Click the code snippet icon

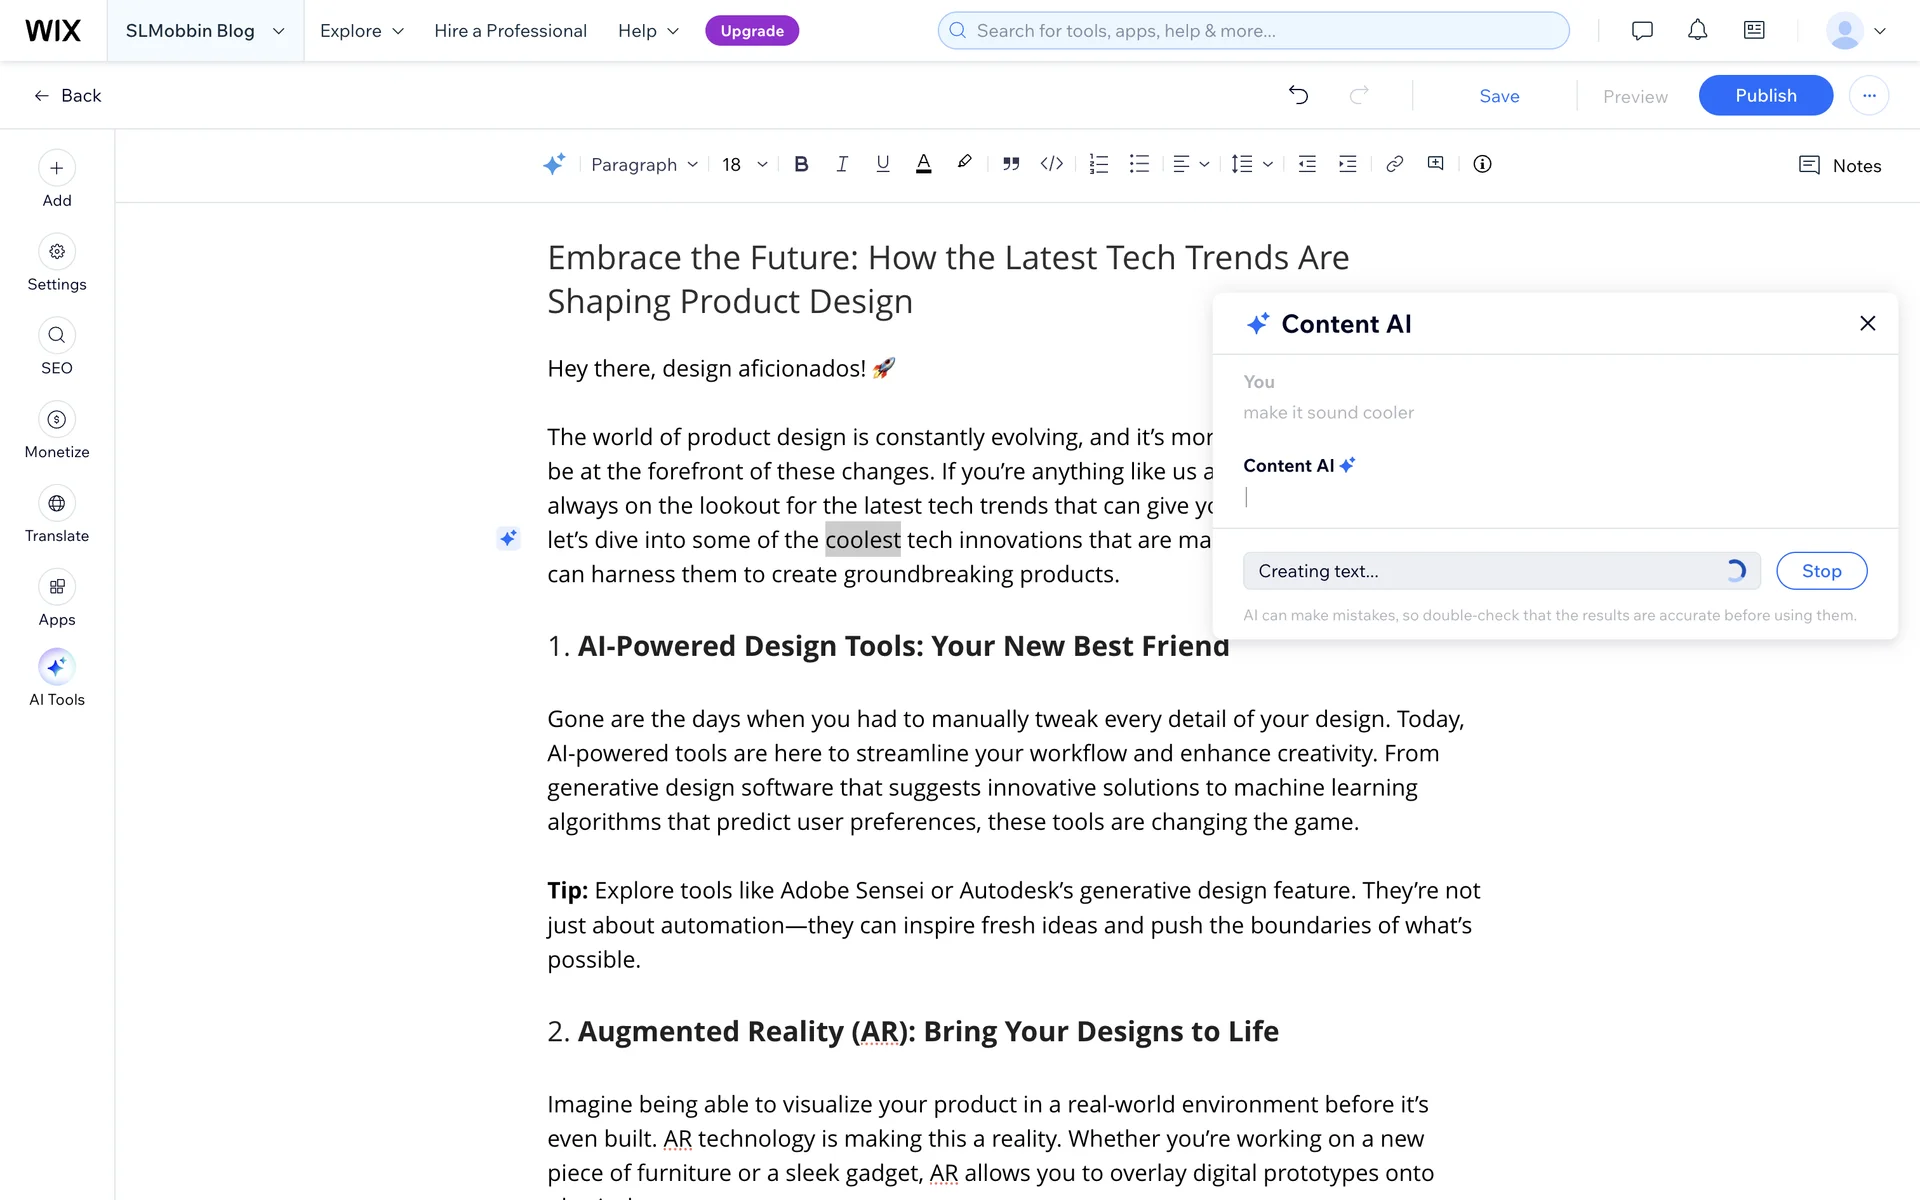(x=1051, y=164)
